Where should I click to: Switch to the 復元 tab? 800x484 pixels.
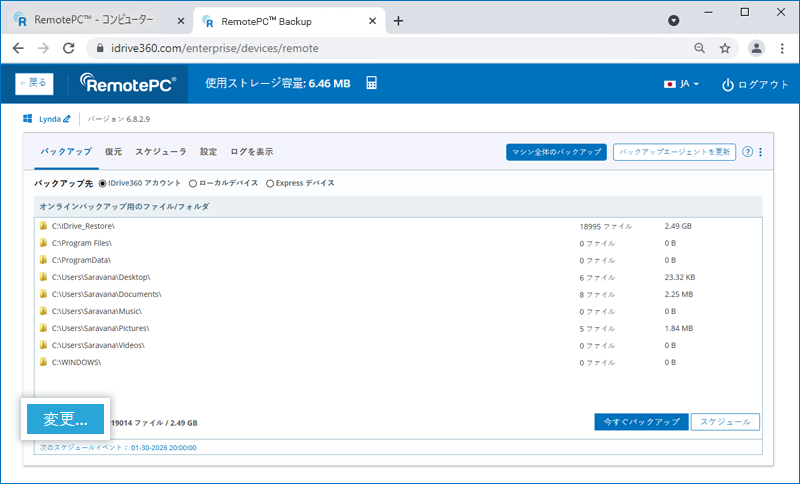pos(113,151)
